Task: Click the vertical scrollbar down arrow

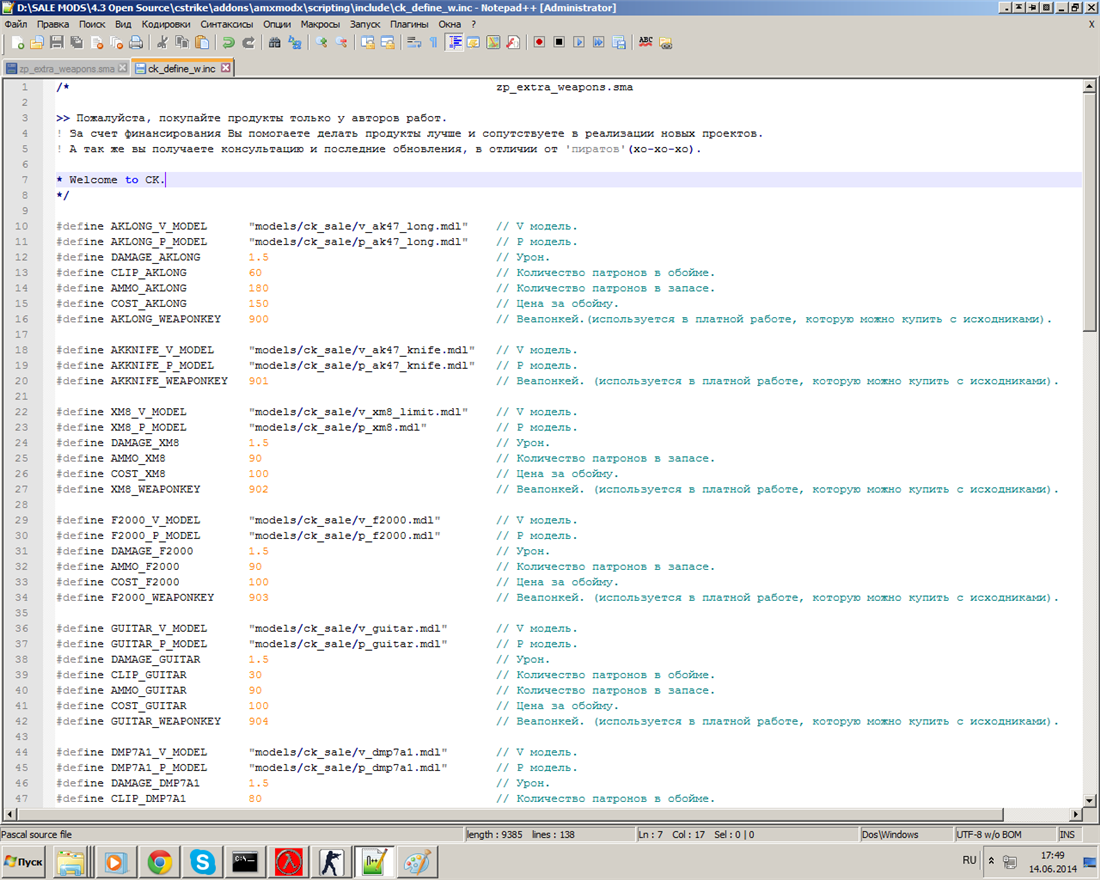Action: (1089, 800)
